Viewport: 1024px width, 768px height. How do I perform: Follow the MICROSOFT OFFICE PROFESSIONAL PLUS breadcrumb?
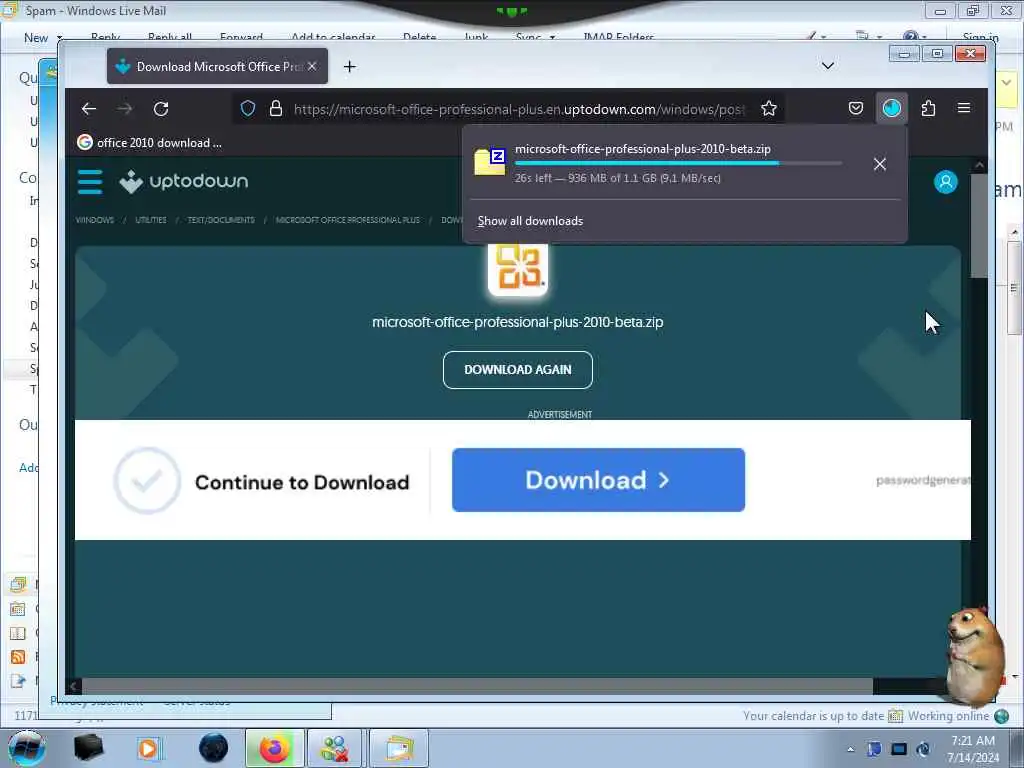pos(347,220)
